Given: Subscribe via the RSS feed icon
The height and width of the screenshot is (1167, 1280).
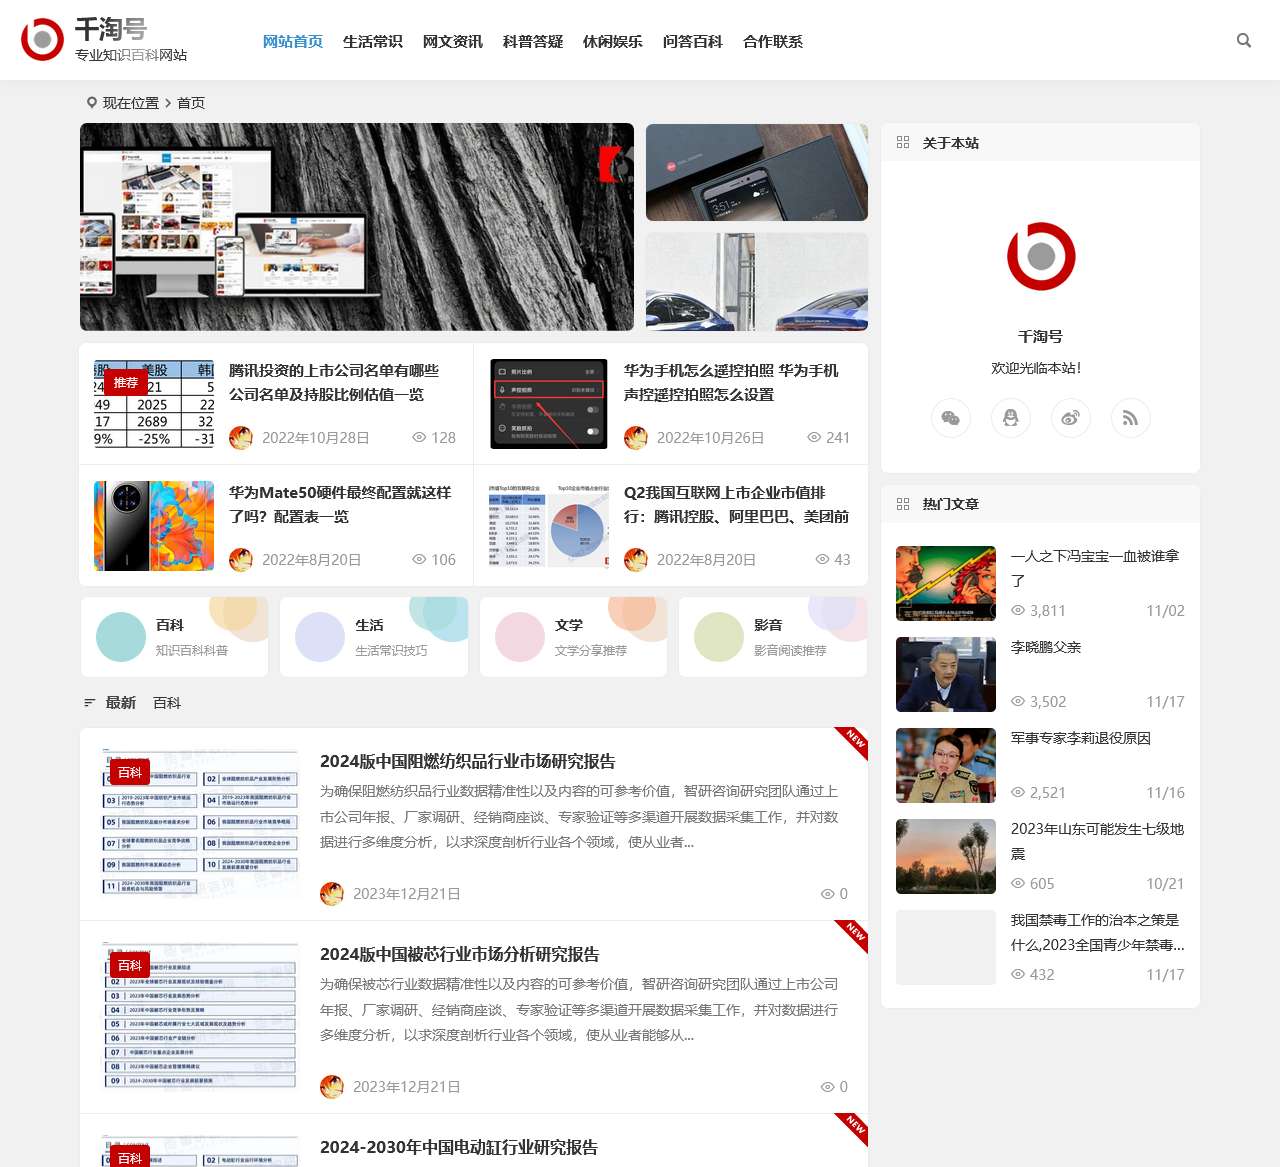Looking at the screenshot, I should click(1130, 418).
